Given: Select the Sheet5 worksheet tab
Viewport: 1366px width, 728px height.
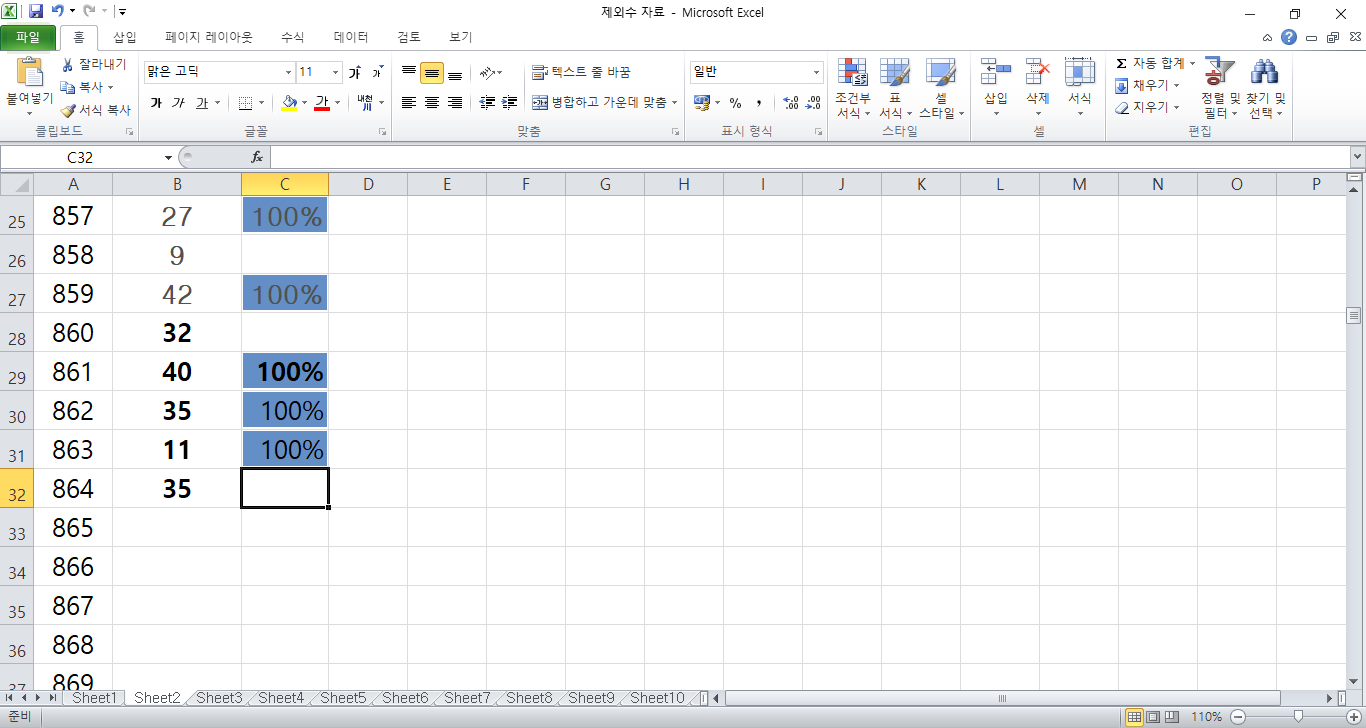Looking at the screenshot, I should click(343, 698).
